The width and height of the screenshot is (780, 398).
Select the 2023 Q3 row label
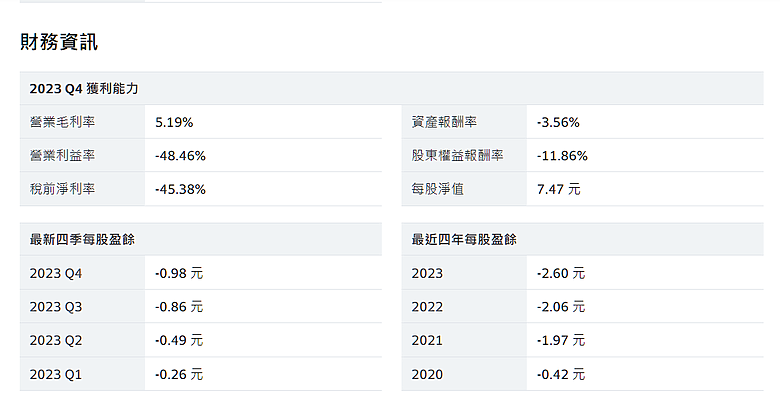coord(56,307)
